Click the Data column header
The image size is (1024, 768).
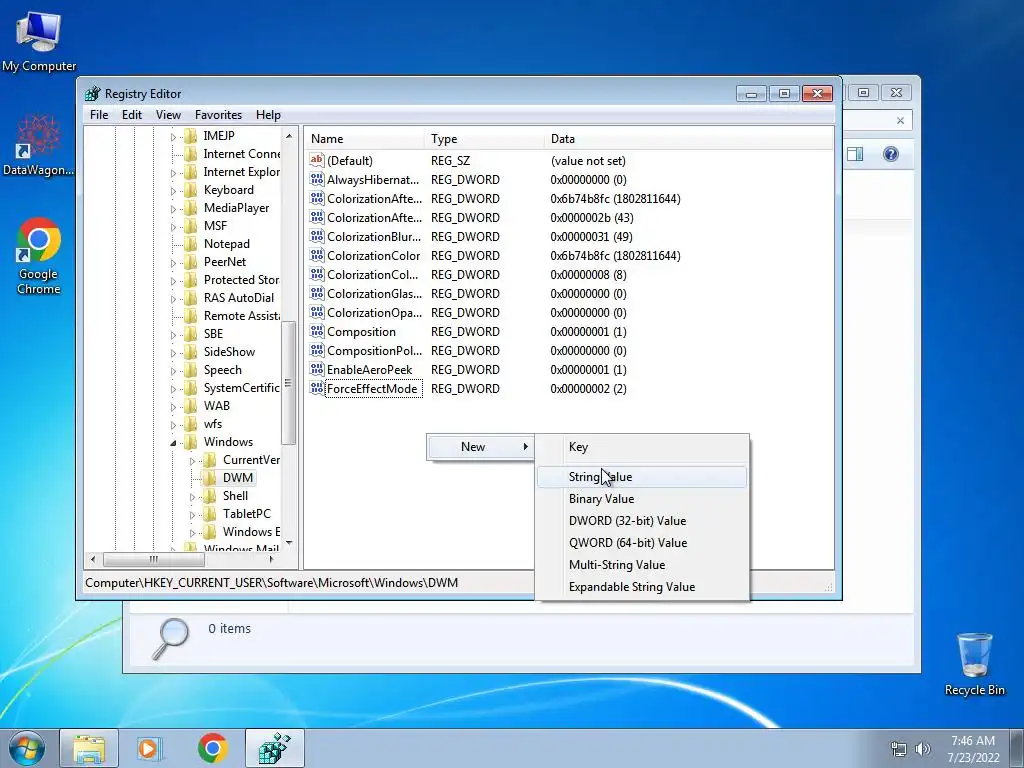pos(688,138)
